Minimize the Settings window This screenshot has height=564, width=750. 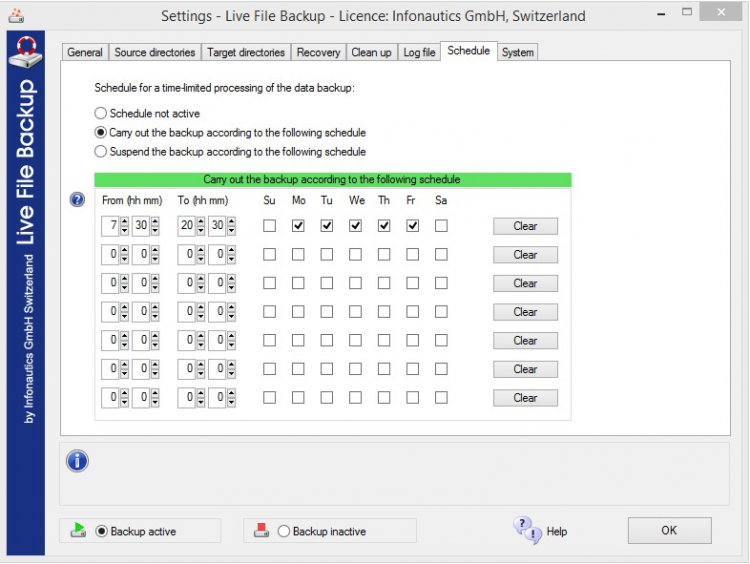click(x=661, y=14)
